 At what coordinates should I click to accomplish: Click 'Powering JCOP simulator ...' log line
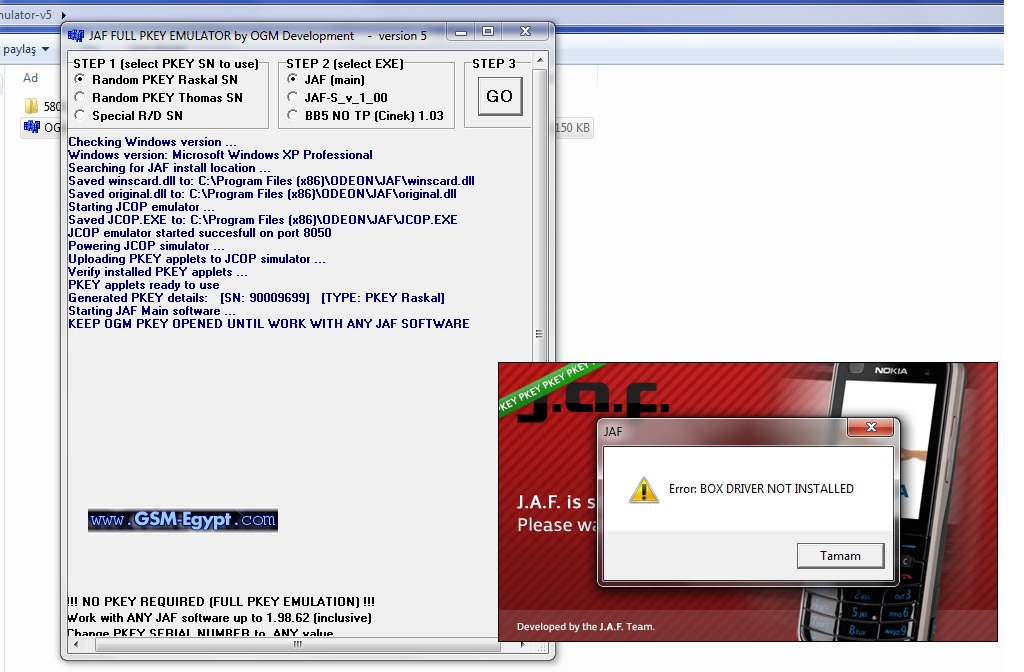146,246
